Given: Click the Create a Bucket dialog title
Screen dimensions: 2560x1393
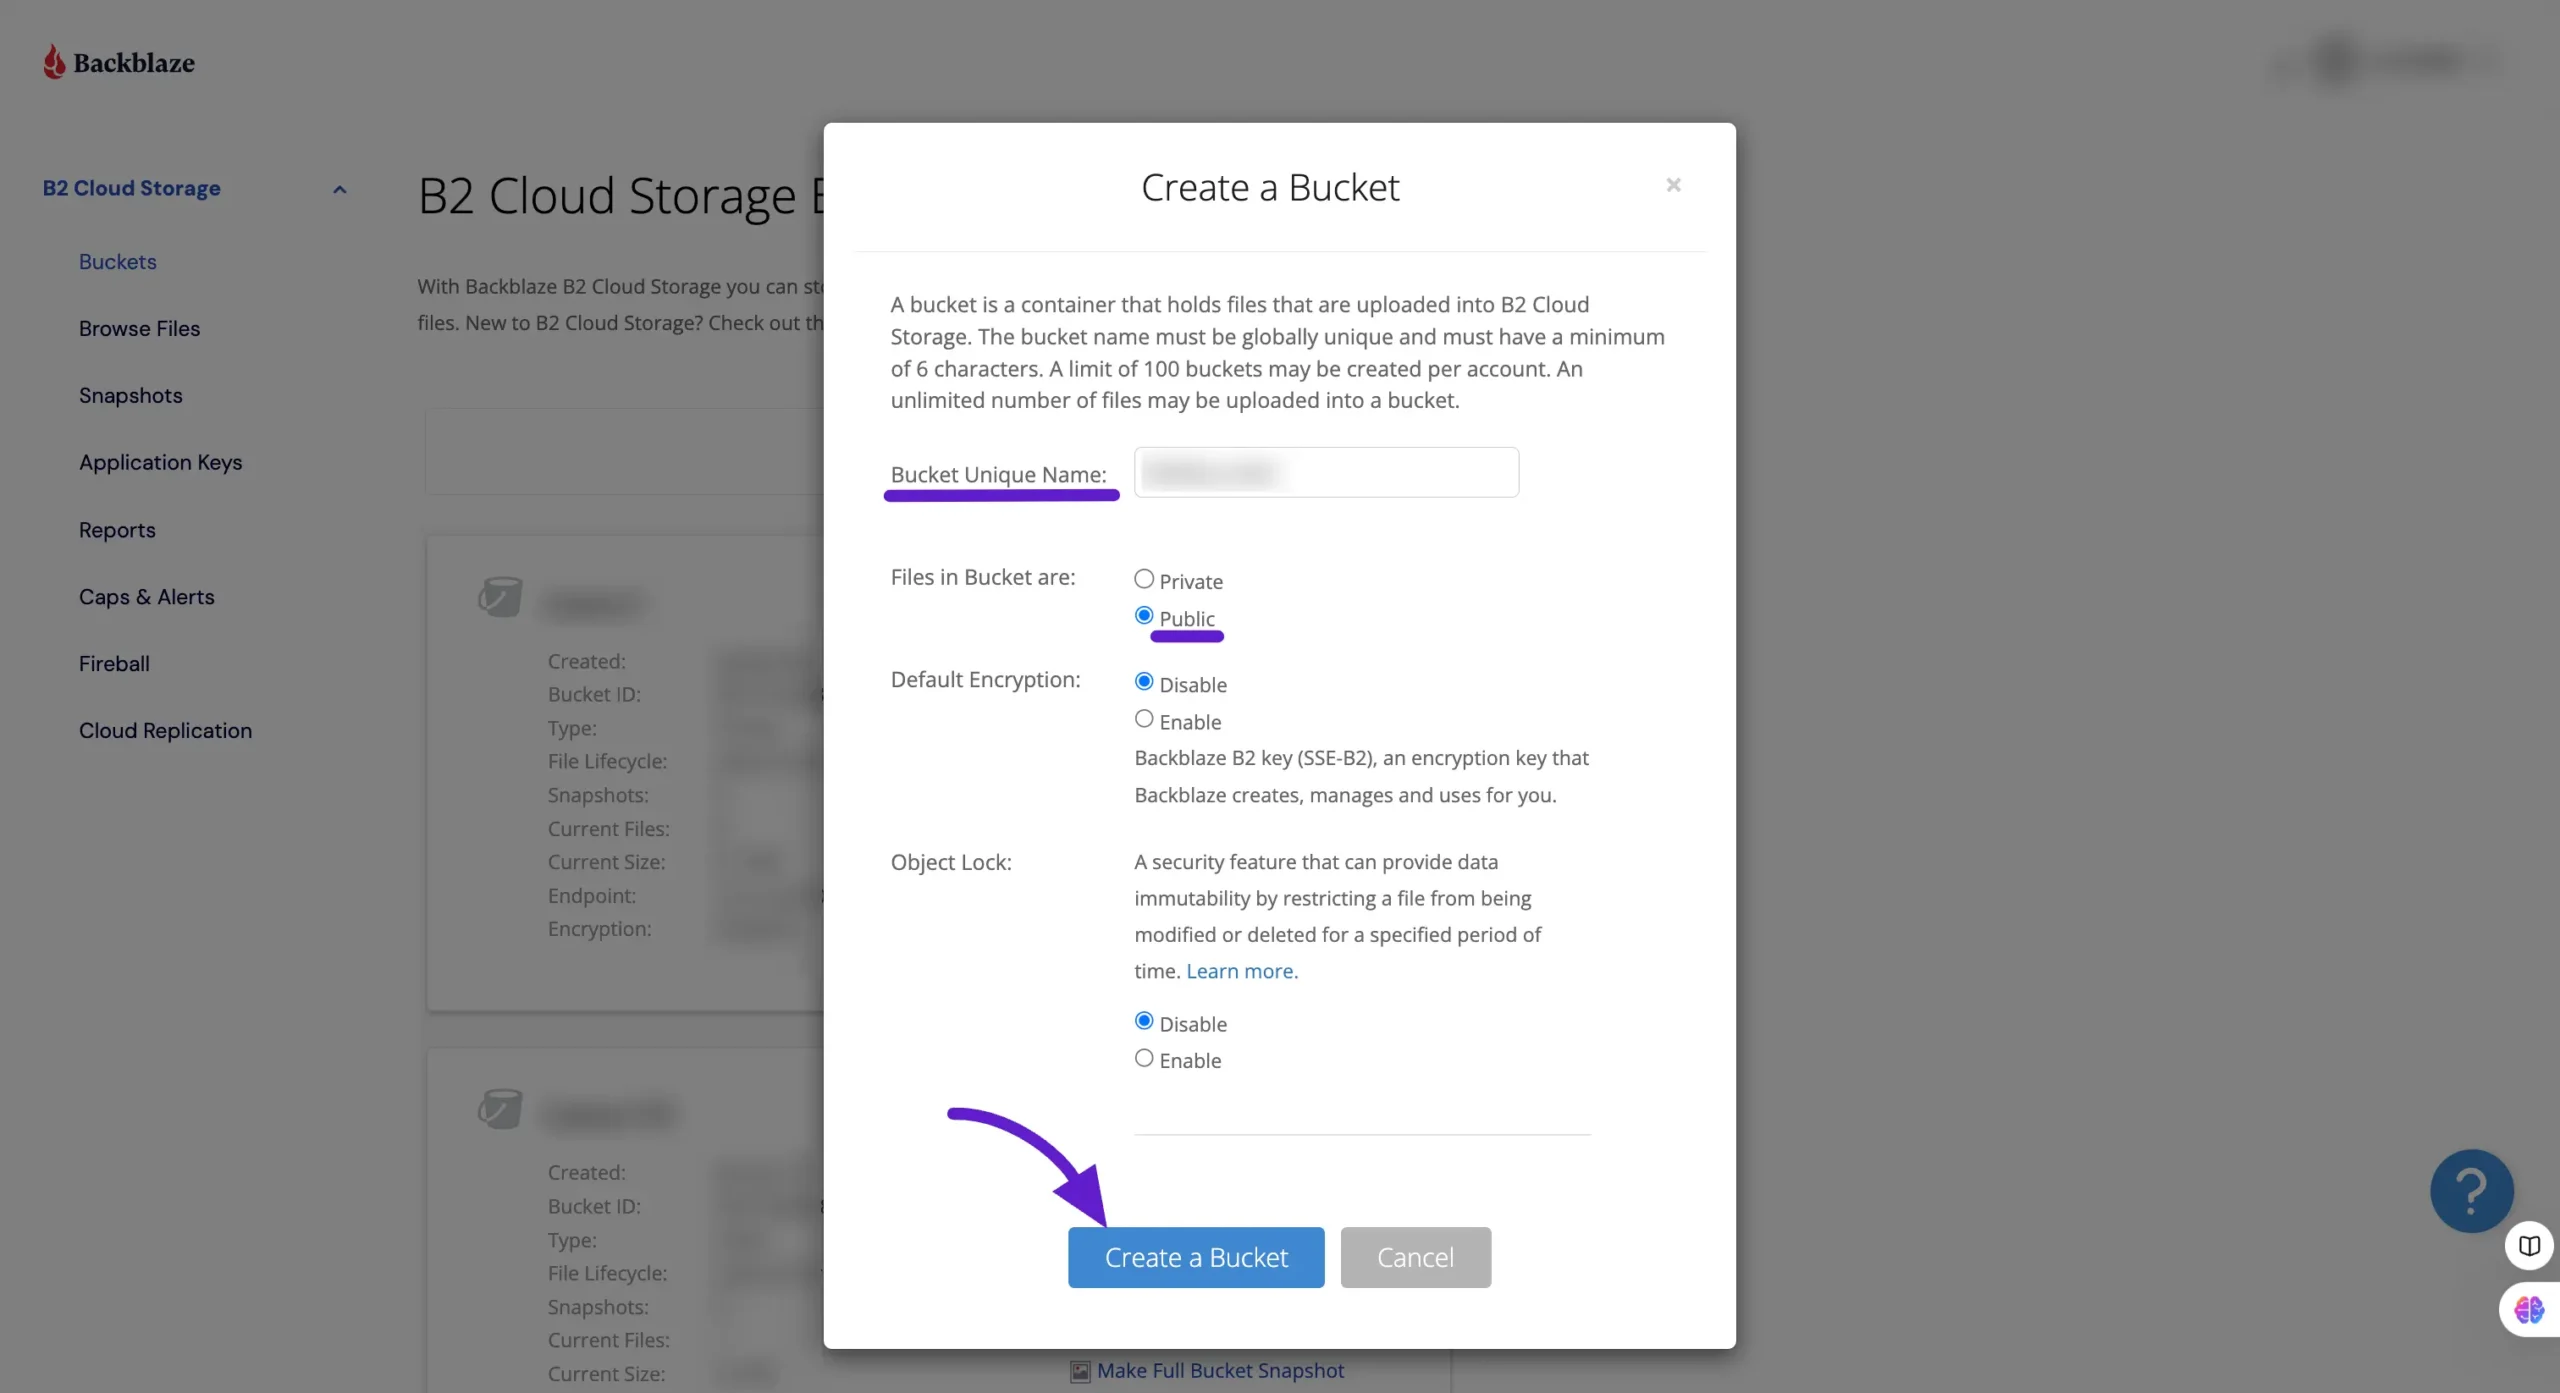Looking at the screenshot, I should tap(1270, 188).
